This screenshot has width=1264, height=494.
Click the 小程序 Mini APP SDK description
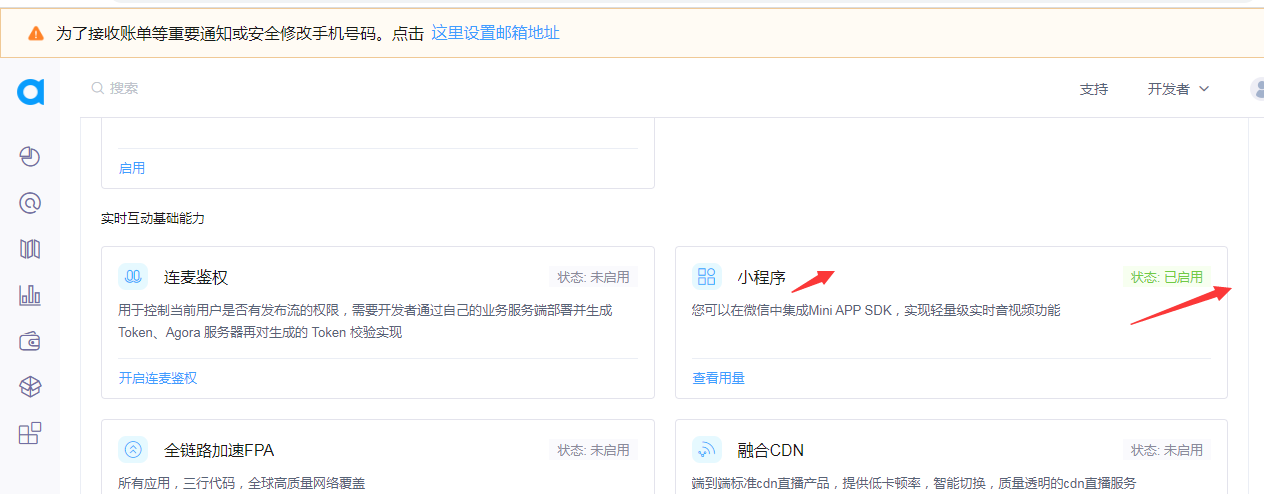coord(876,311)
